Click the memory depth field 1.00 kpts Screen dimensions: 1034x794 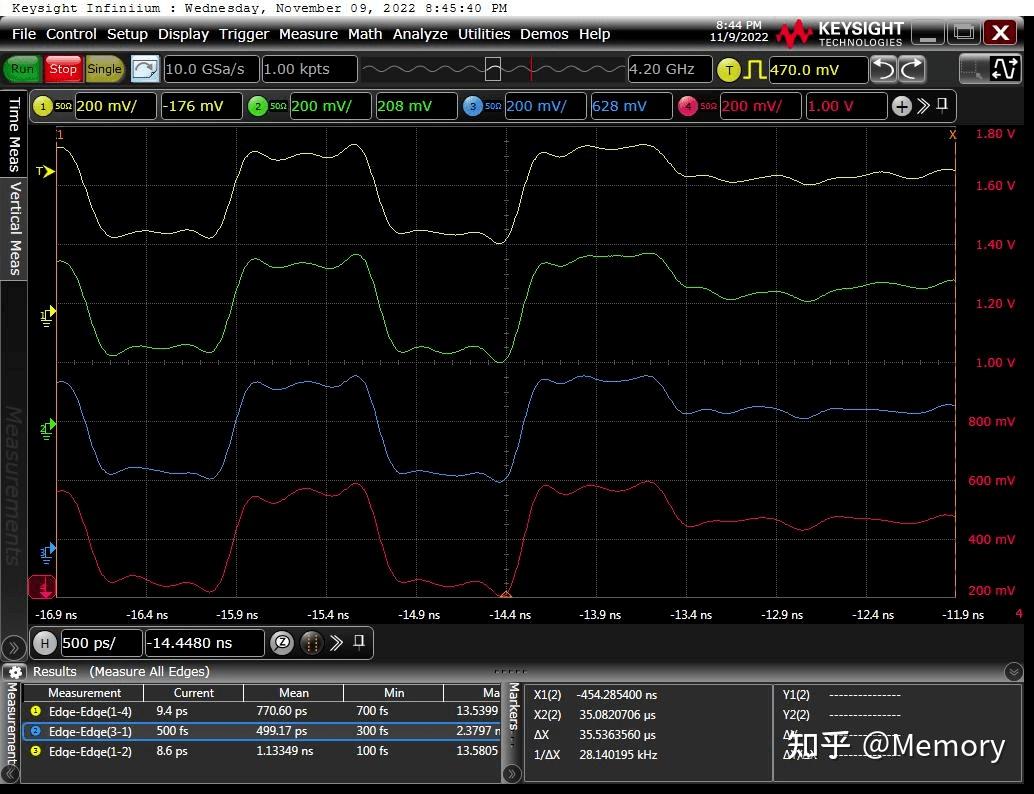tap(309, 69)
